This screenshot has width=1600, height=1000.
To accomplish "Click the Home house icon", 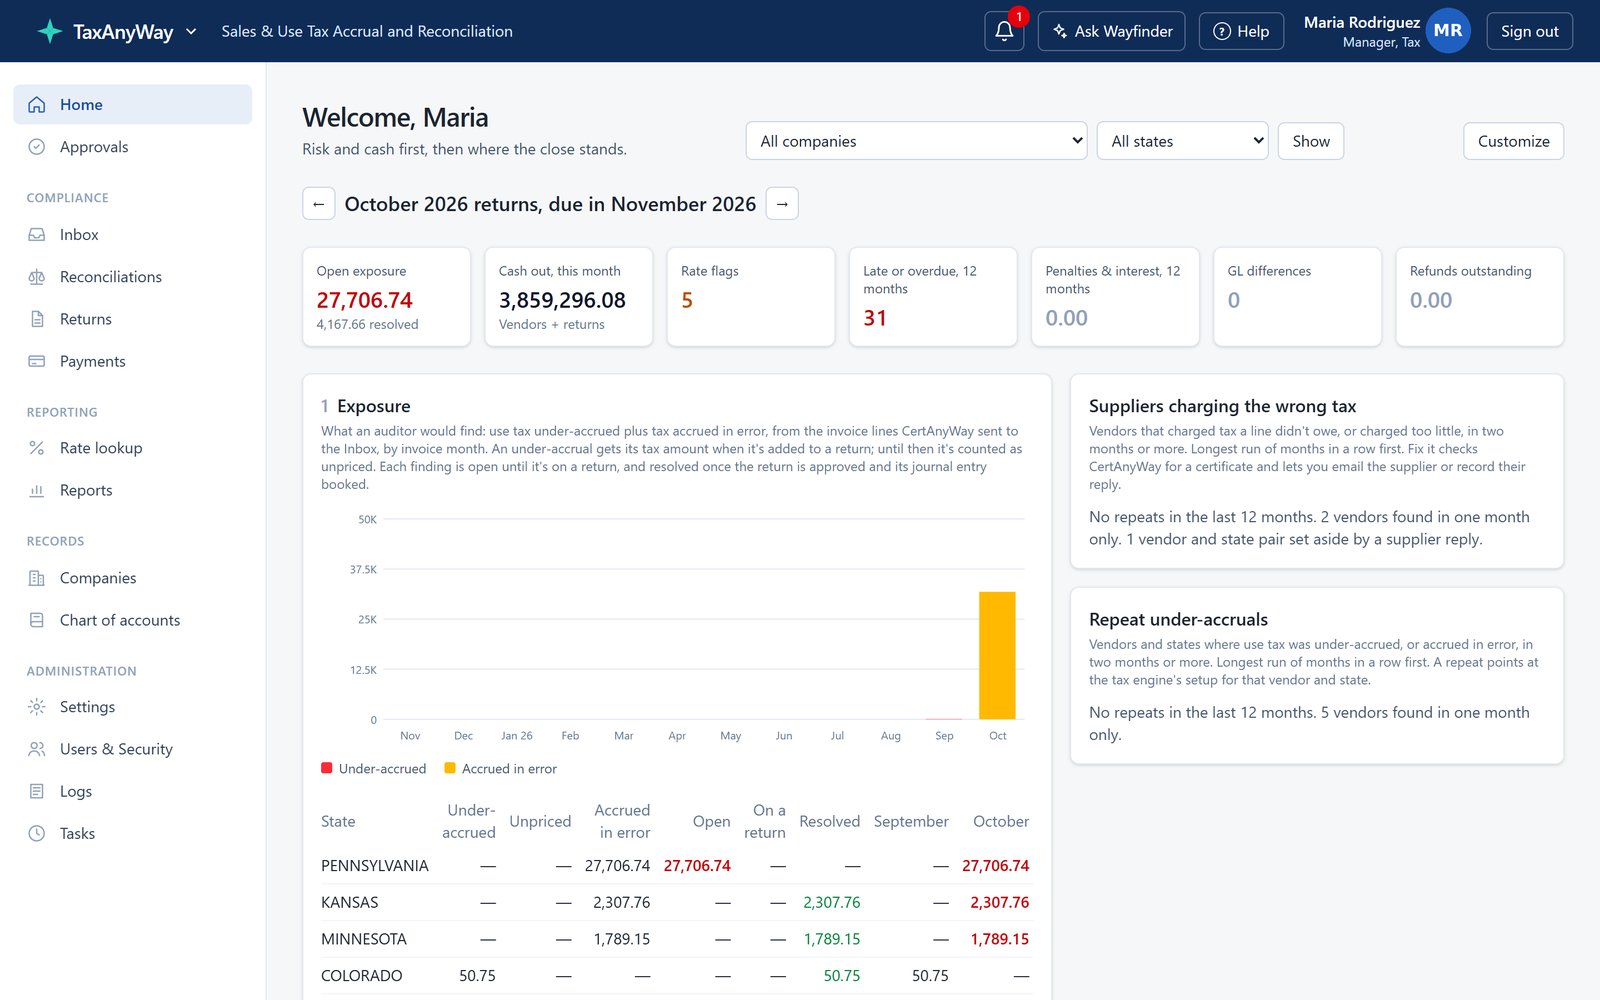I will tap(37, 104).
